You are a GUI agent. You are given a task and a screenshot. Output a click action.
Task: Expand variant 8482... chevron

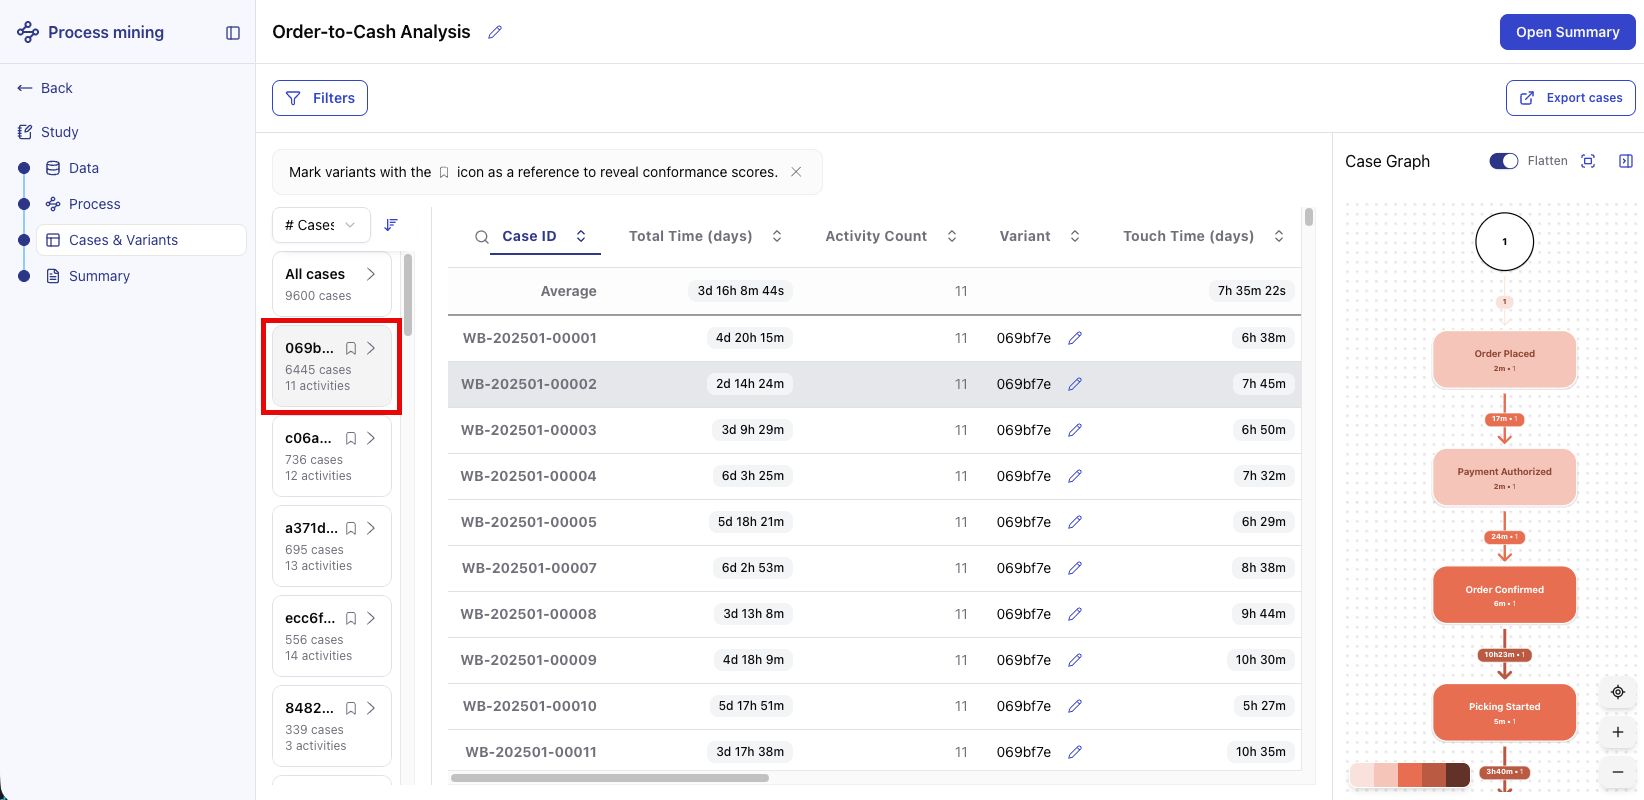coord(371,708)
